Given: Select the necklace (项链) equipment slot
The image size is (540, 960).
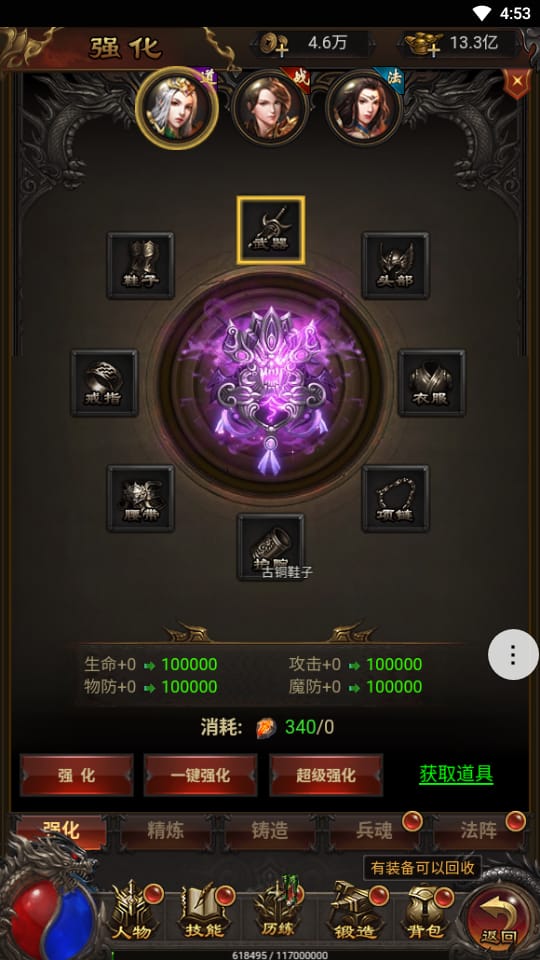Looking at the screenshot, I should [x=396, y=498].
